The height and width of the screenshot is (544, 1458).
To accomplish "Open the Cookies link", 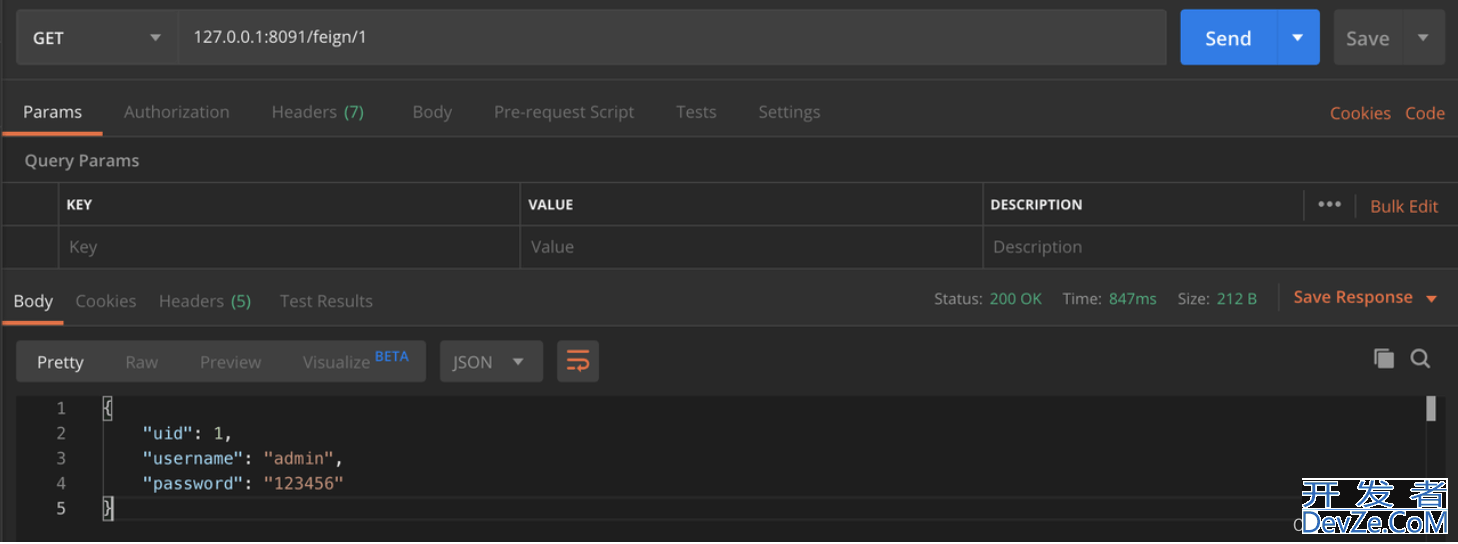I will pyautogui.click(x=1360, y=113).
